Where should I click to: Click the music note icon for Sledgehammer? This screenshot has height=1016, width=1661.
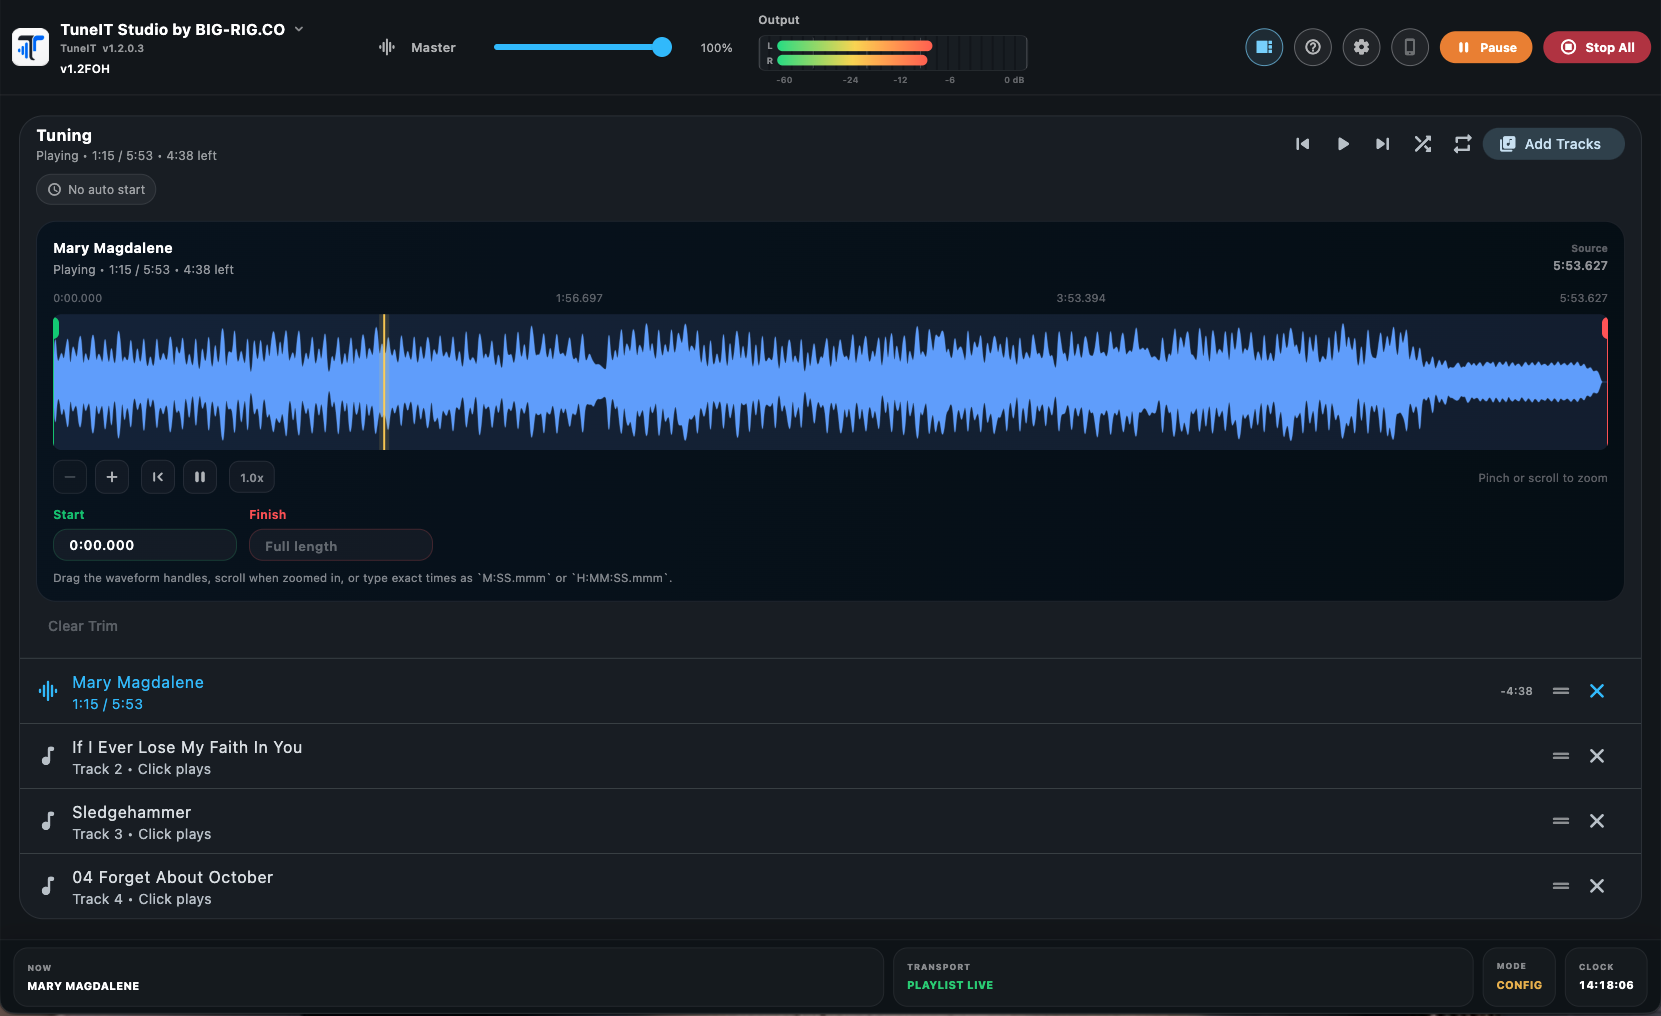(47, 821)
